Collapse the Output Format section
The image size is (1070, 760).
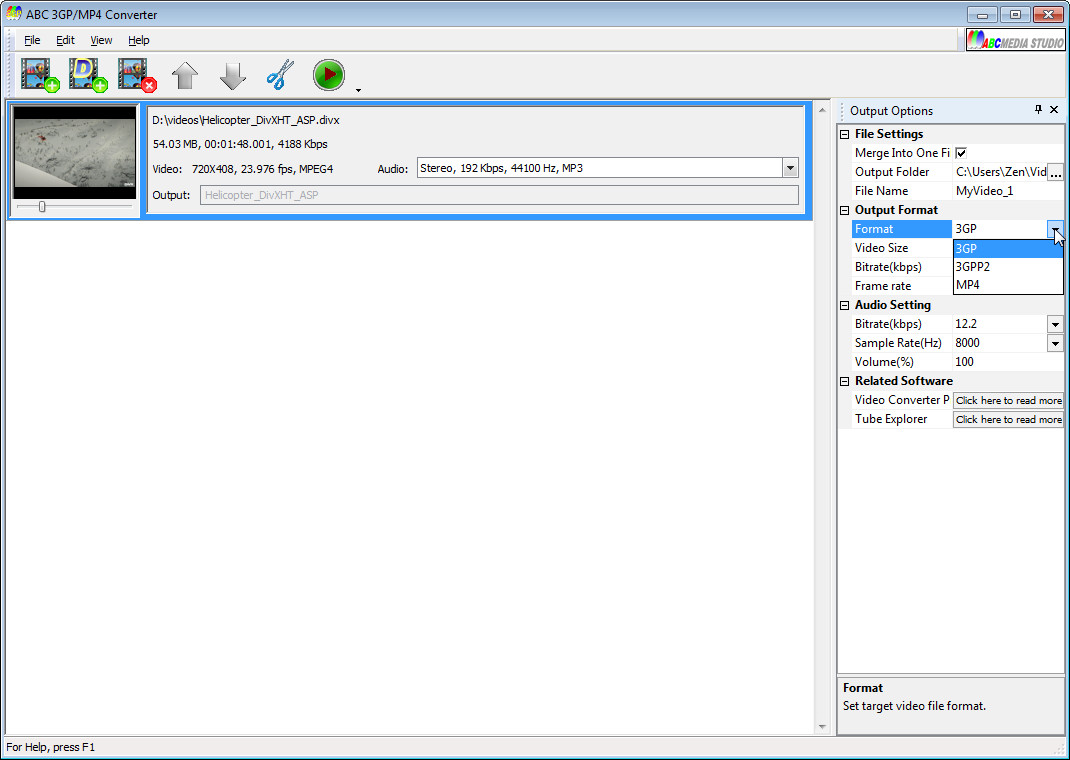coord(845,210)
